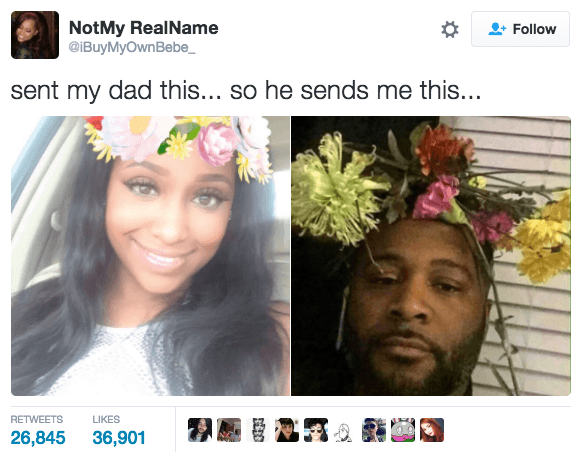Screen dimensions: 579x452
Task: Click the LIKES label
Action: click(x=106, y=420)
